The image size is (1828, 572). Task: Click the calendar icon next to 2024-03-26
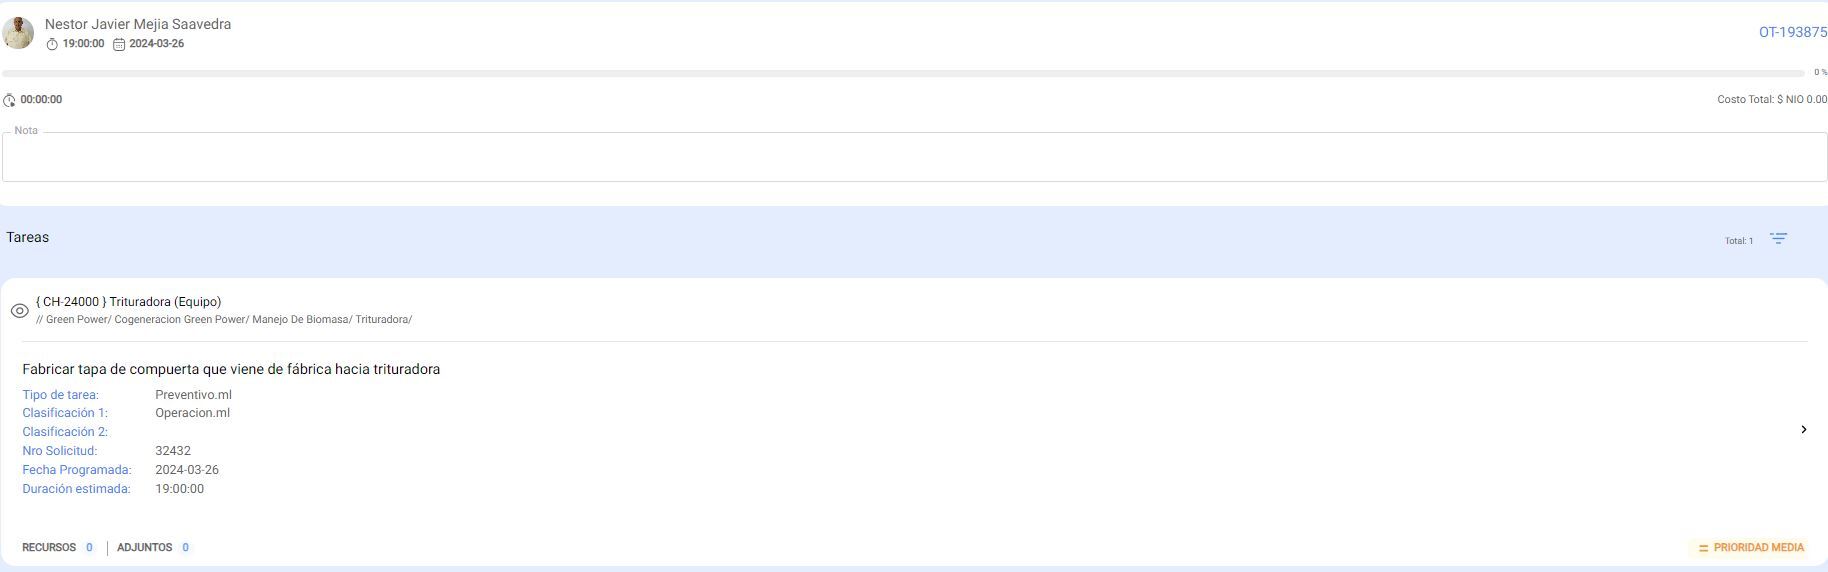point(119,44)
